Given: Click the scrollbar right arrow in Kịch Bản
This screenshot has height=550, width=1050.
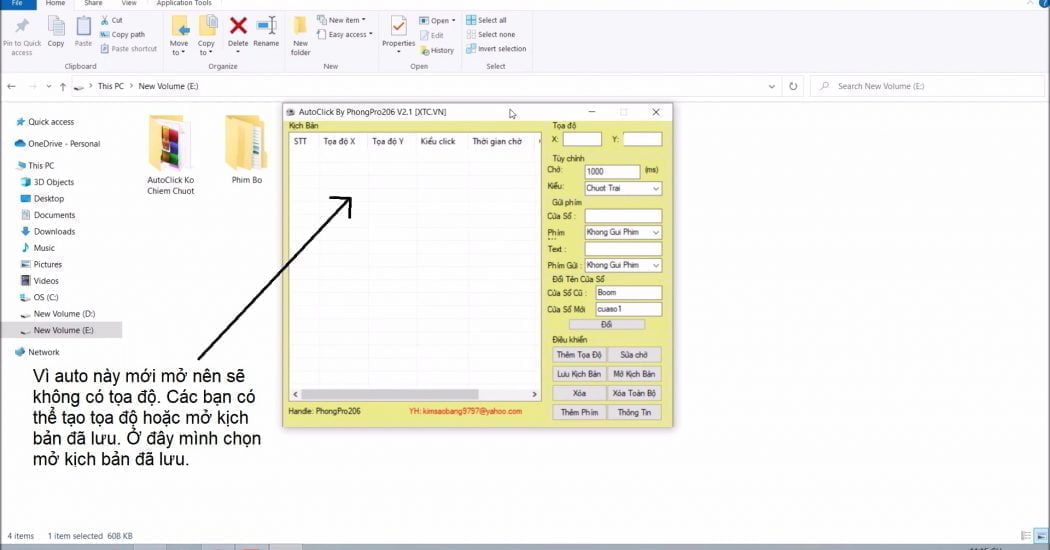Looking at the screenshot, I should (x=534, y=395).
